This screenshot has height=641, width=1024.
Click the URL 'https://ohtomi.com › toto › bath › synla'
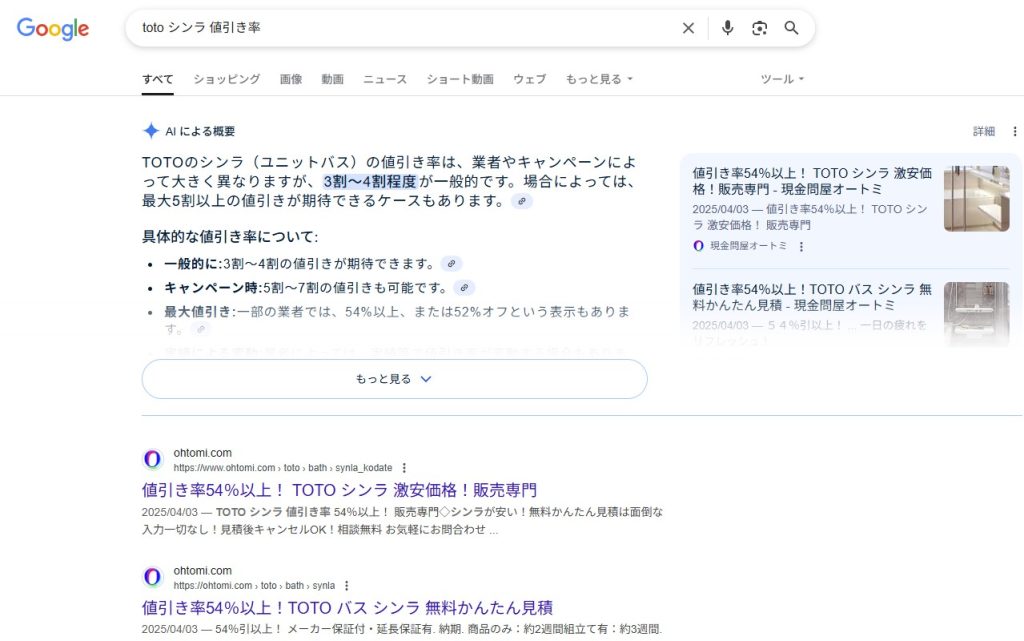coord(254,586)
